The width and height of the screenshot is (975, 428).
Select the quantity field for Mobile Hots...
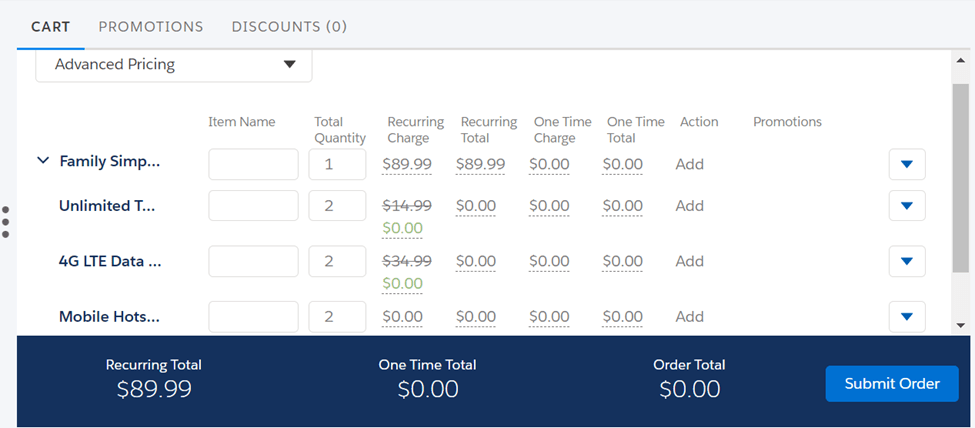tap(337, 317)
